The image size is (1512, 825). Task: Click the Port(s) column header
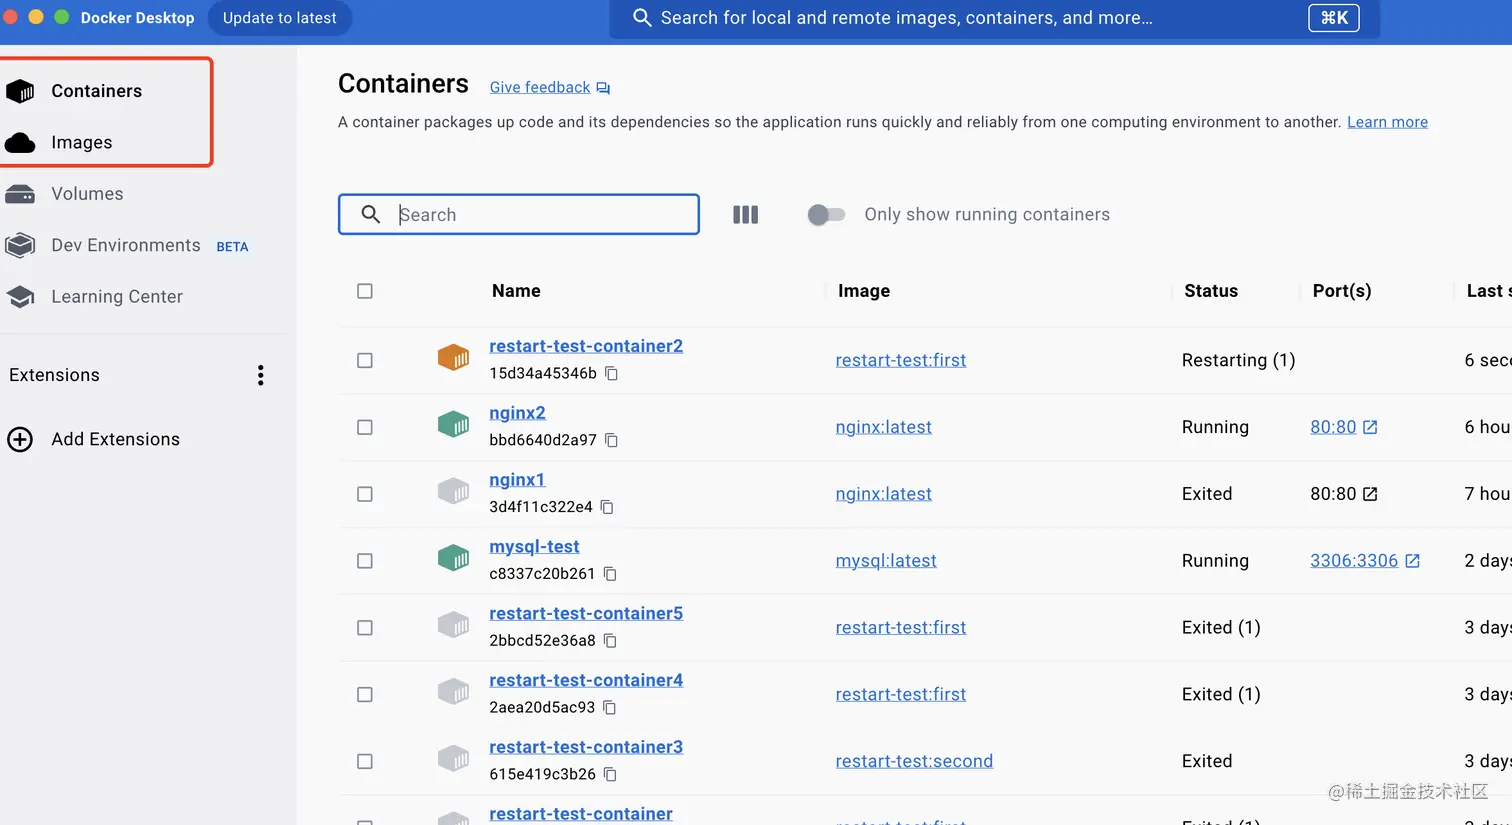click(x=1342, y=291)
